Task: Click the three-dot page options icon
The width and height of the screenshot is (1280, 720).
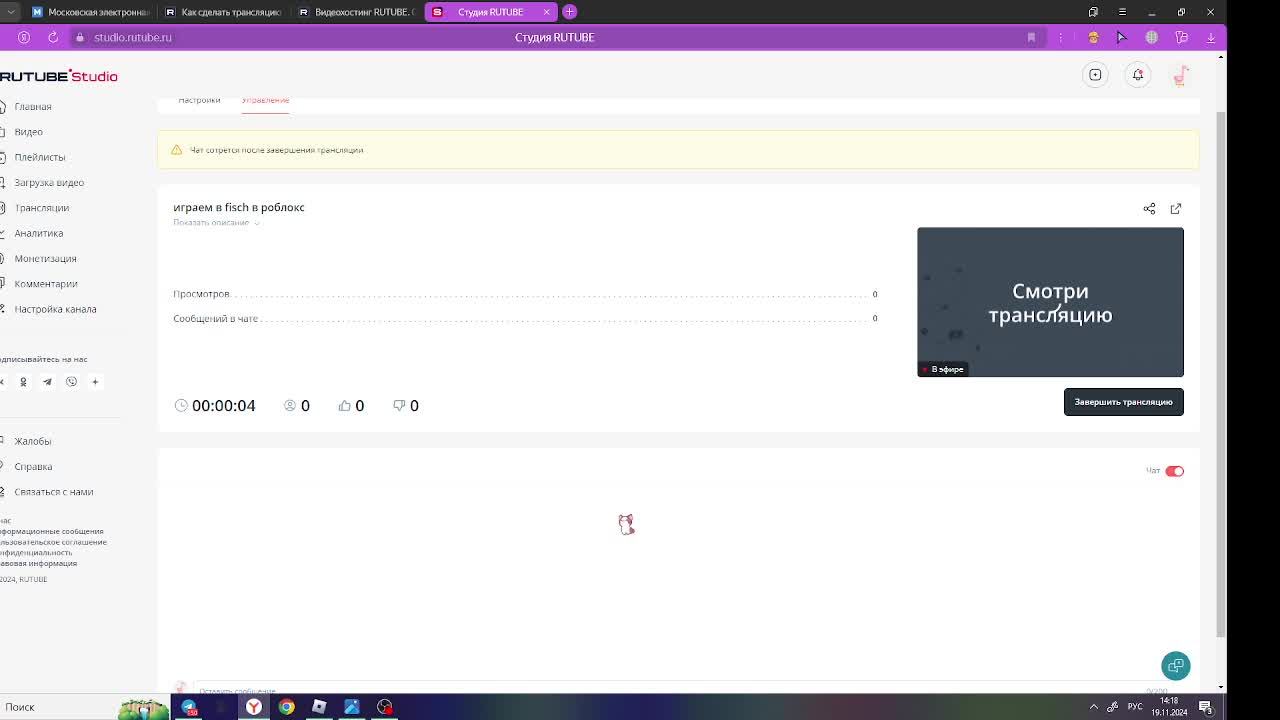Action: click(x=1060, y=37)
